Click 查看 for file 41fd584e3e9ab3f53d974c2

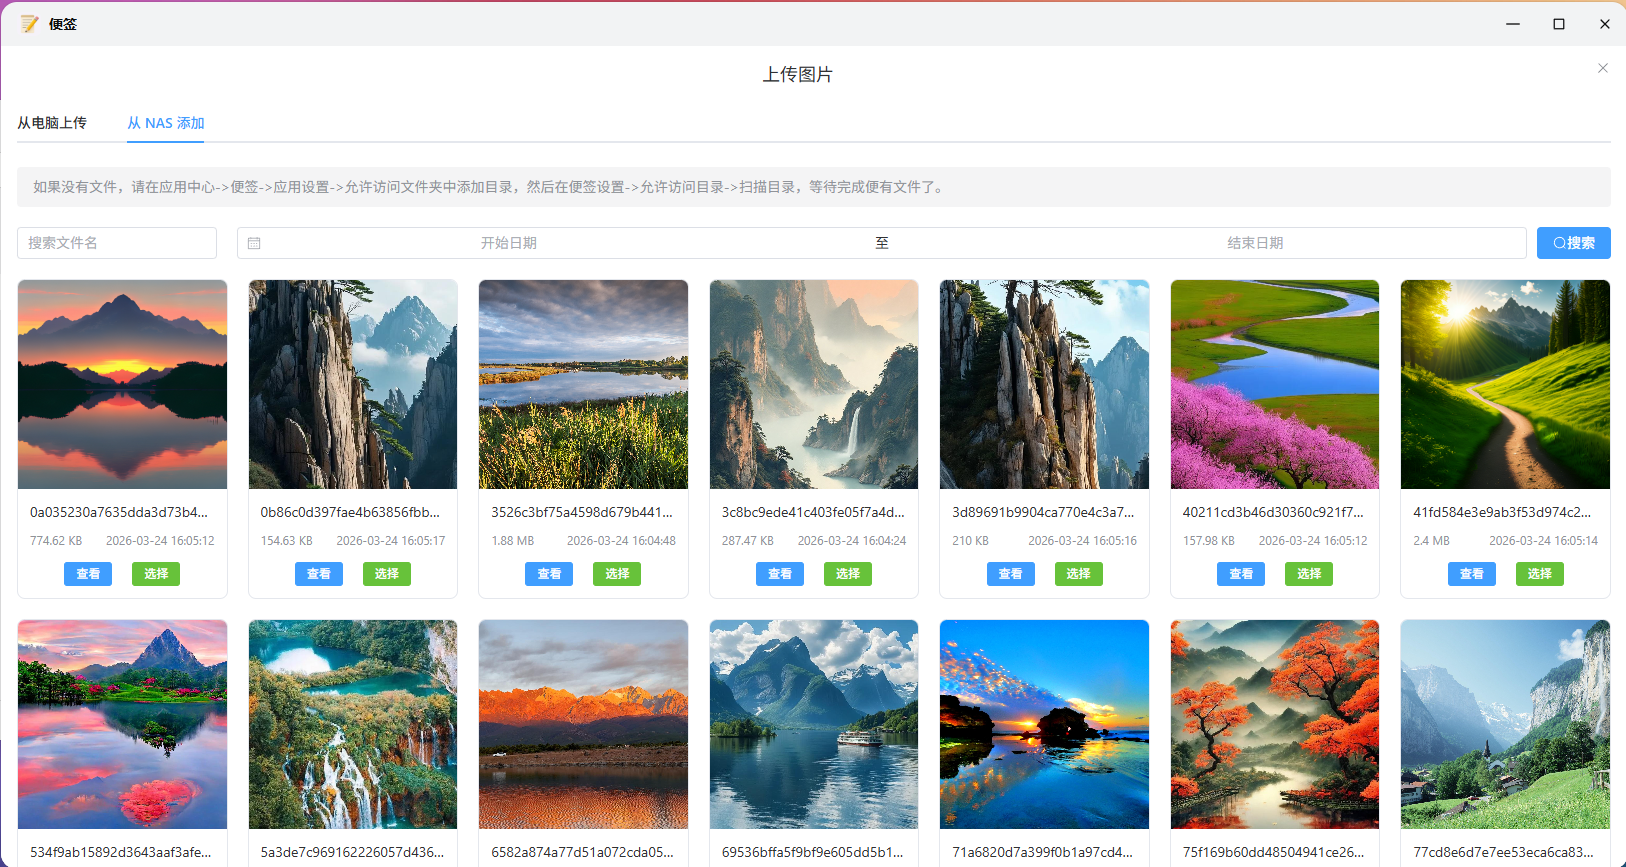tap(1472, 574)
